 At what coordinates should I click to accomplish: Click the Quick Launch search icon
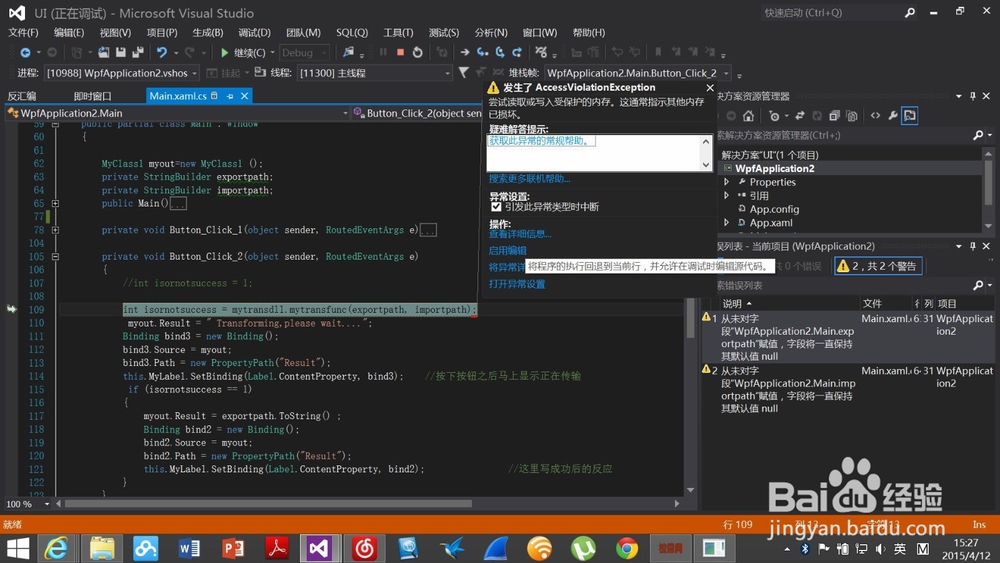point(909,13)
